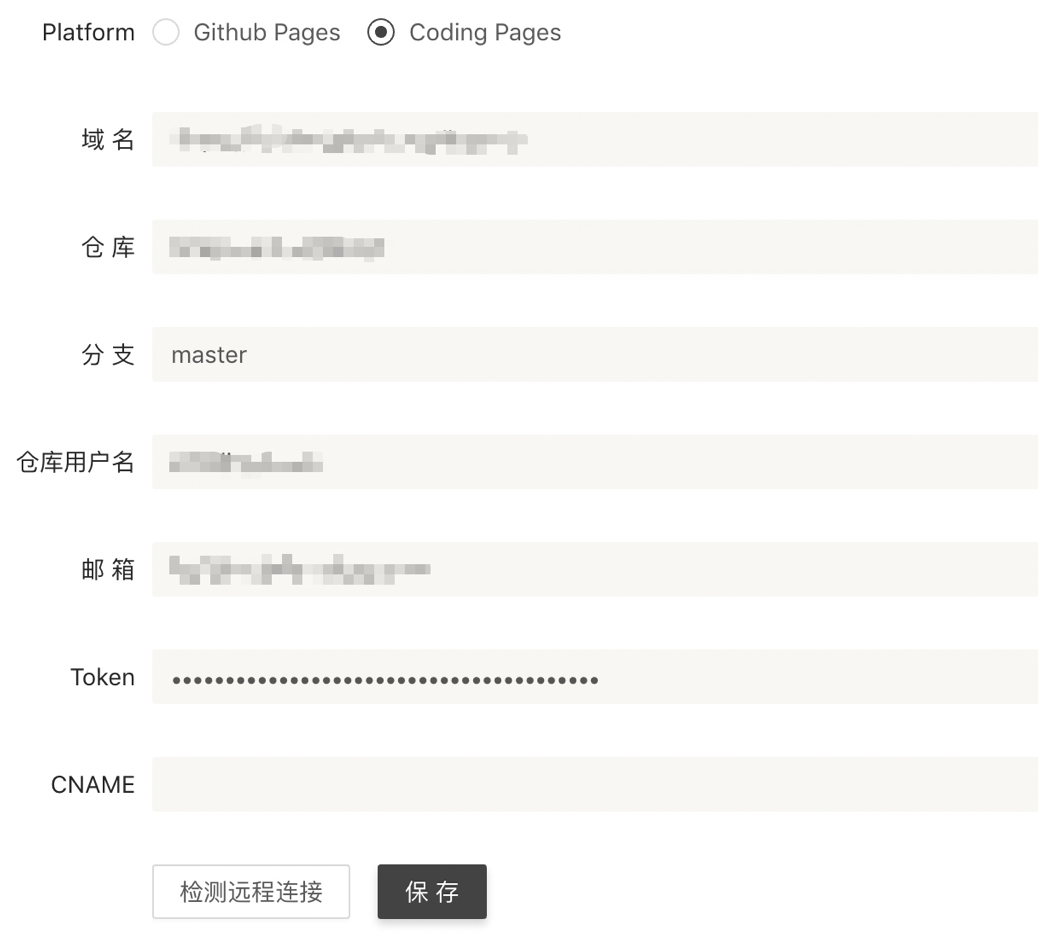Click the 仓库用户名 label
Image resolution: width=1038 pixels, height=938 pixels.
[x=75, y=462]
